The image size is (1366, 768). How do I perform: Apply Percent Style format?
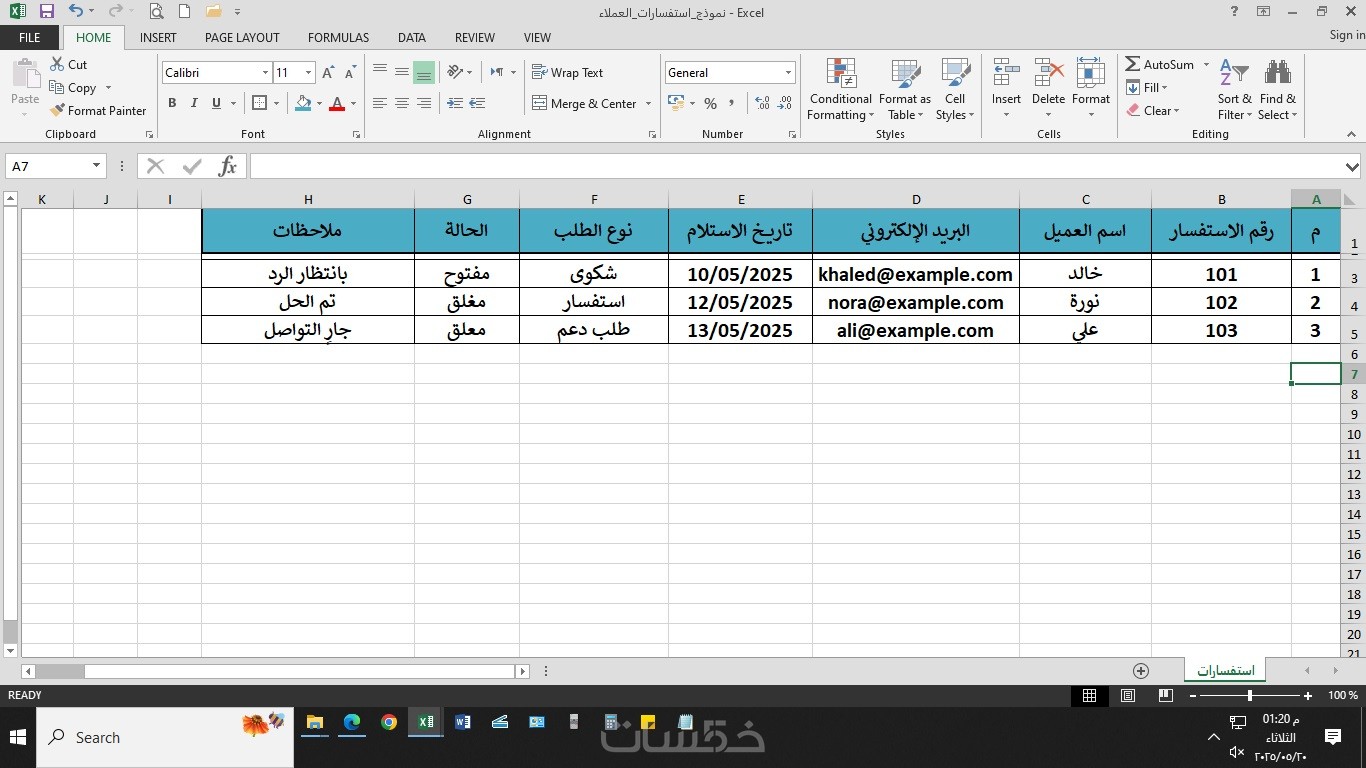[710, 103]
